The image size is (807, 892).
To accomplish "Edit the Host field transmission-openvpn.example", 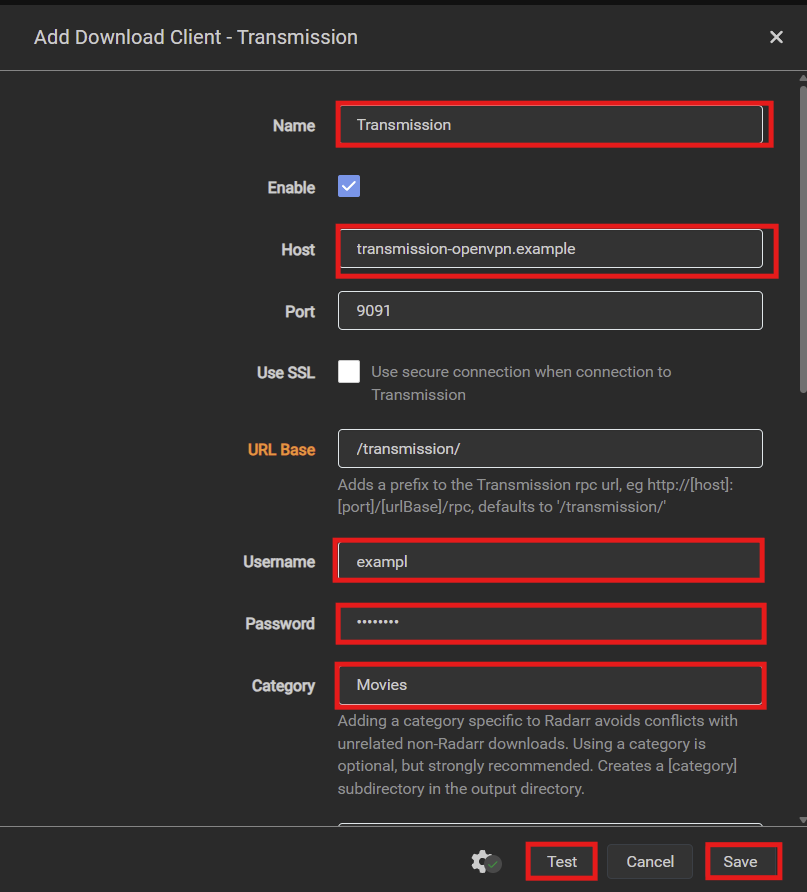I will pos(550,249).
